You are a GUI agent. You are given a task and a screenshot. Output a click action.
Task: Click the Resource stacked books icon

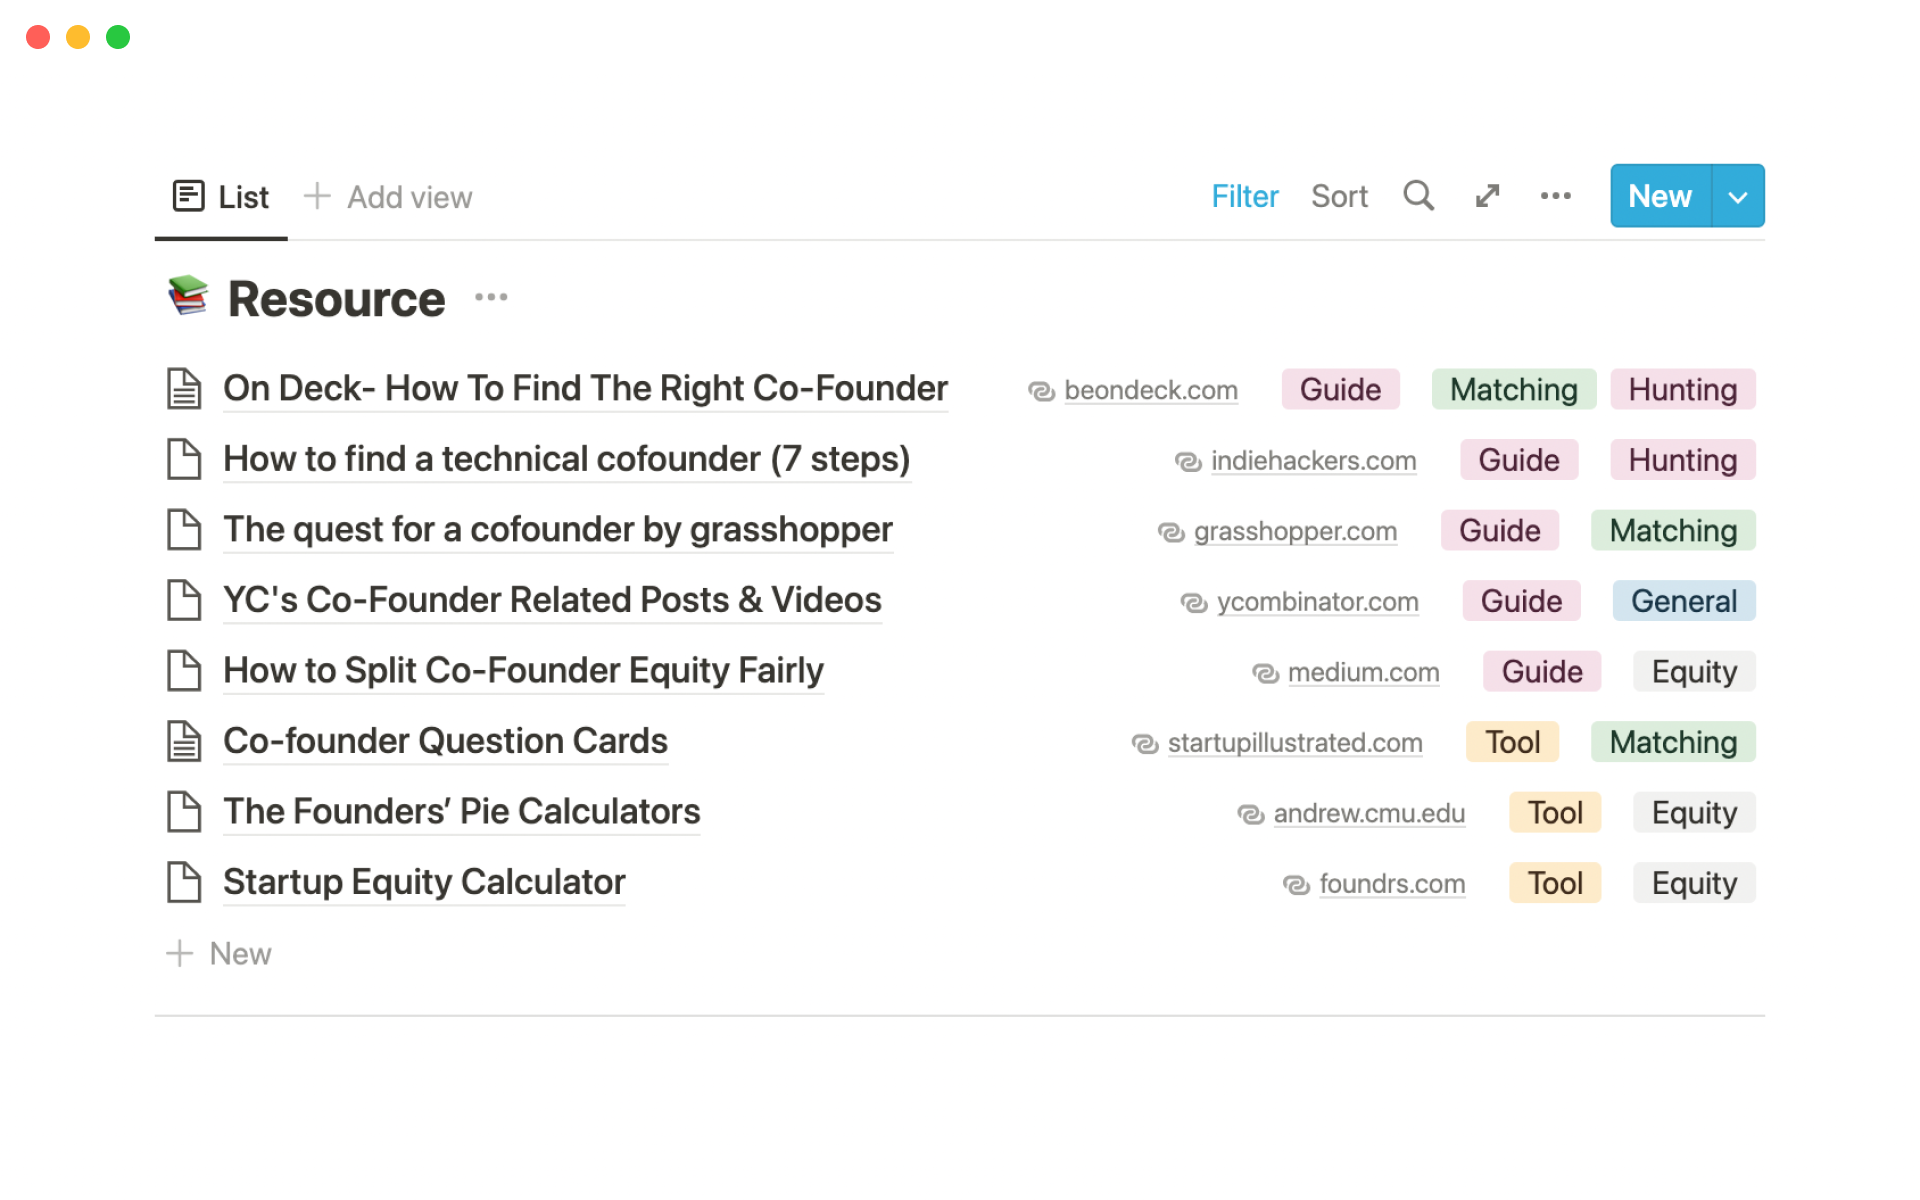pyautogui.click(x=188, y=297)
